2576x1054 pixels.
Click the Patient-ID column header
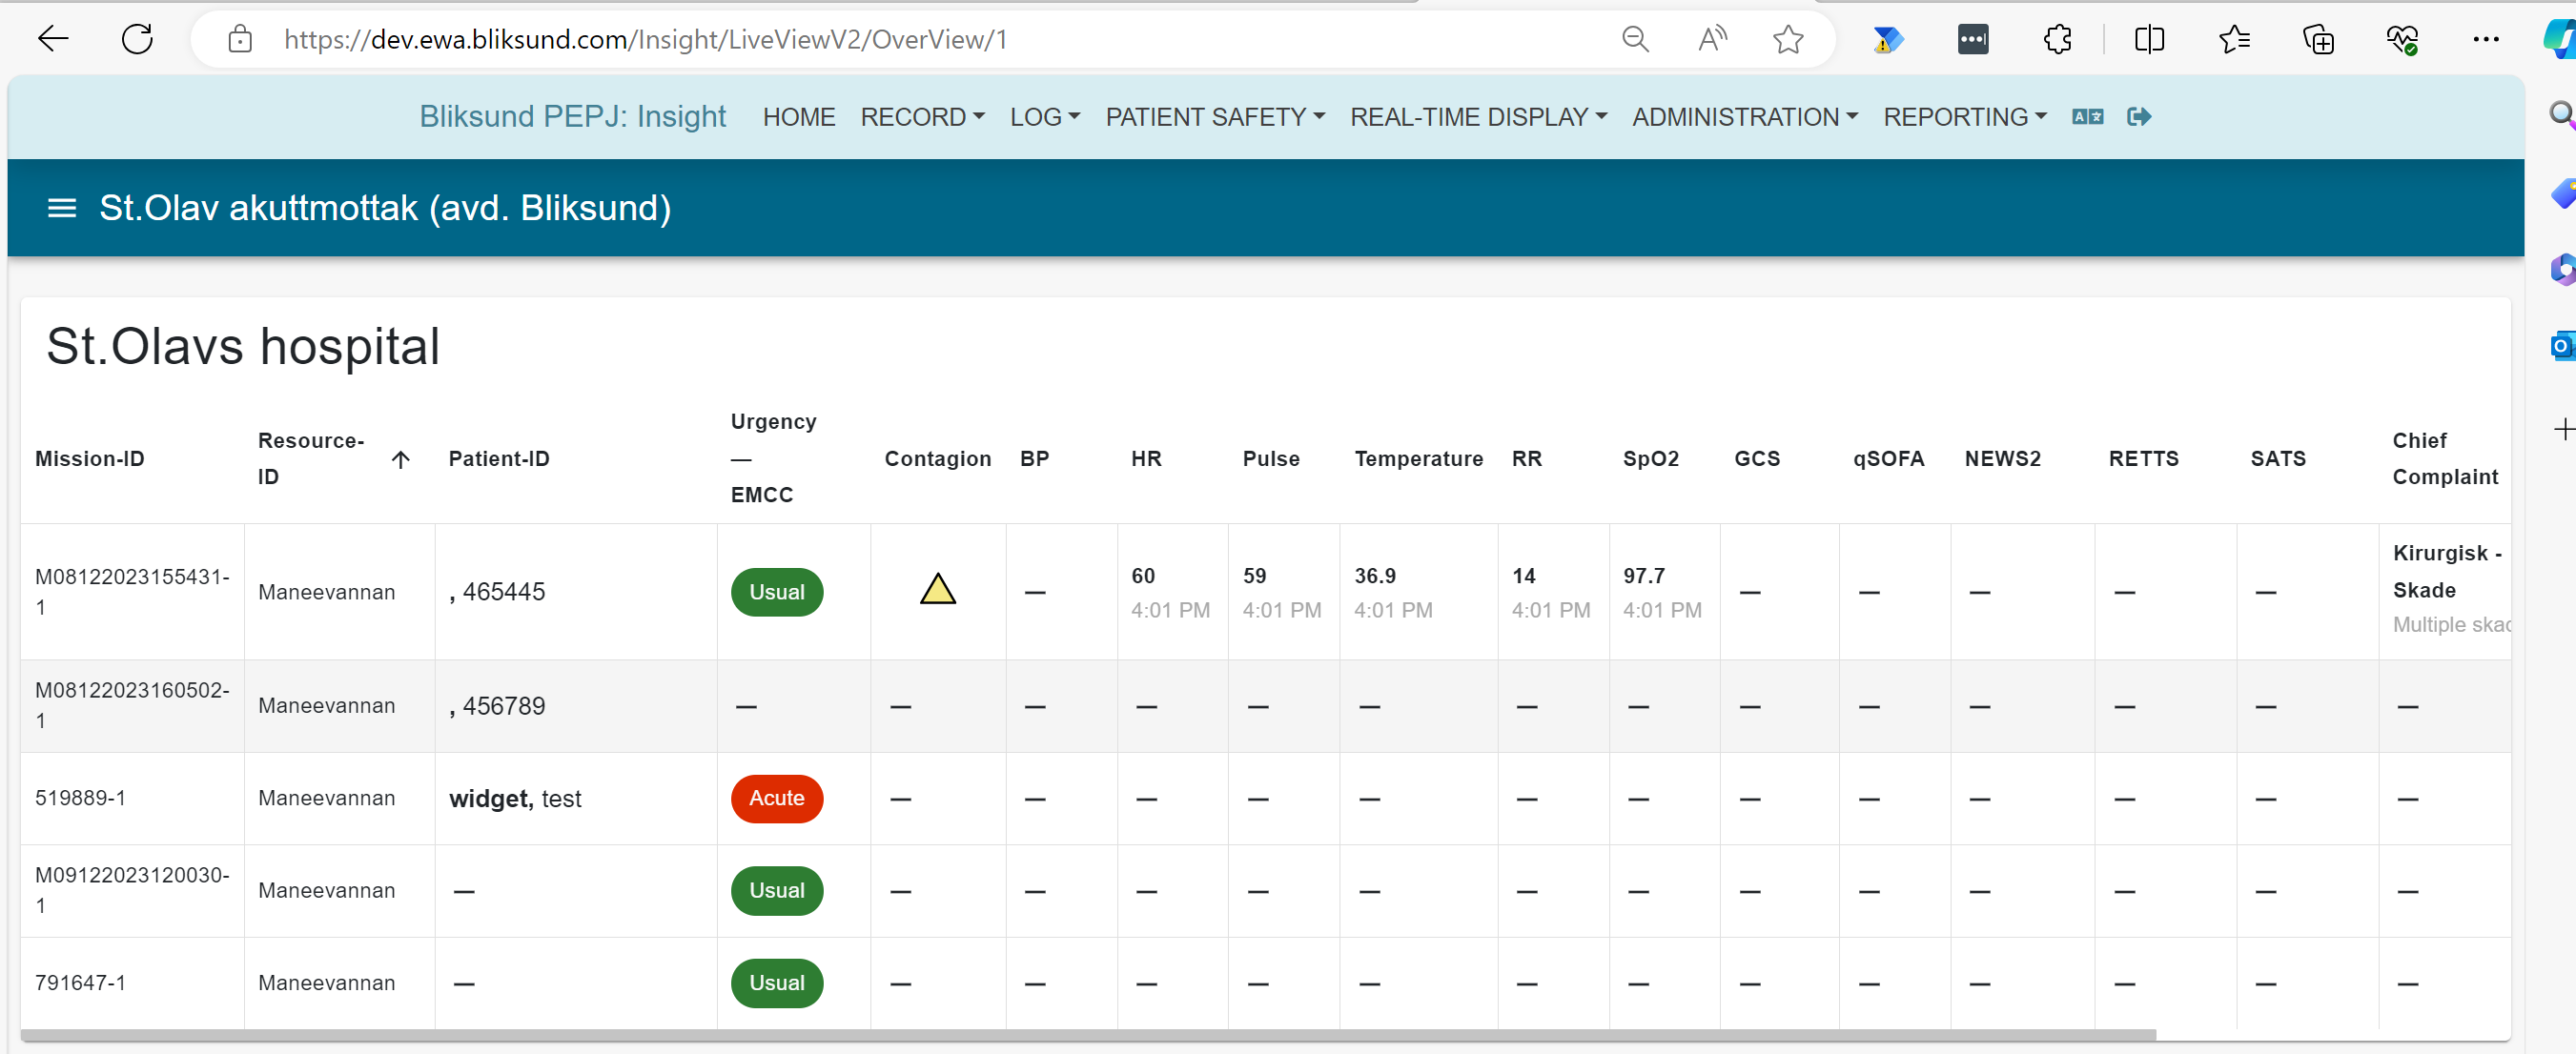pyautogui.click(x=499, y=458)
